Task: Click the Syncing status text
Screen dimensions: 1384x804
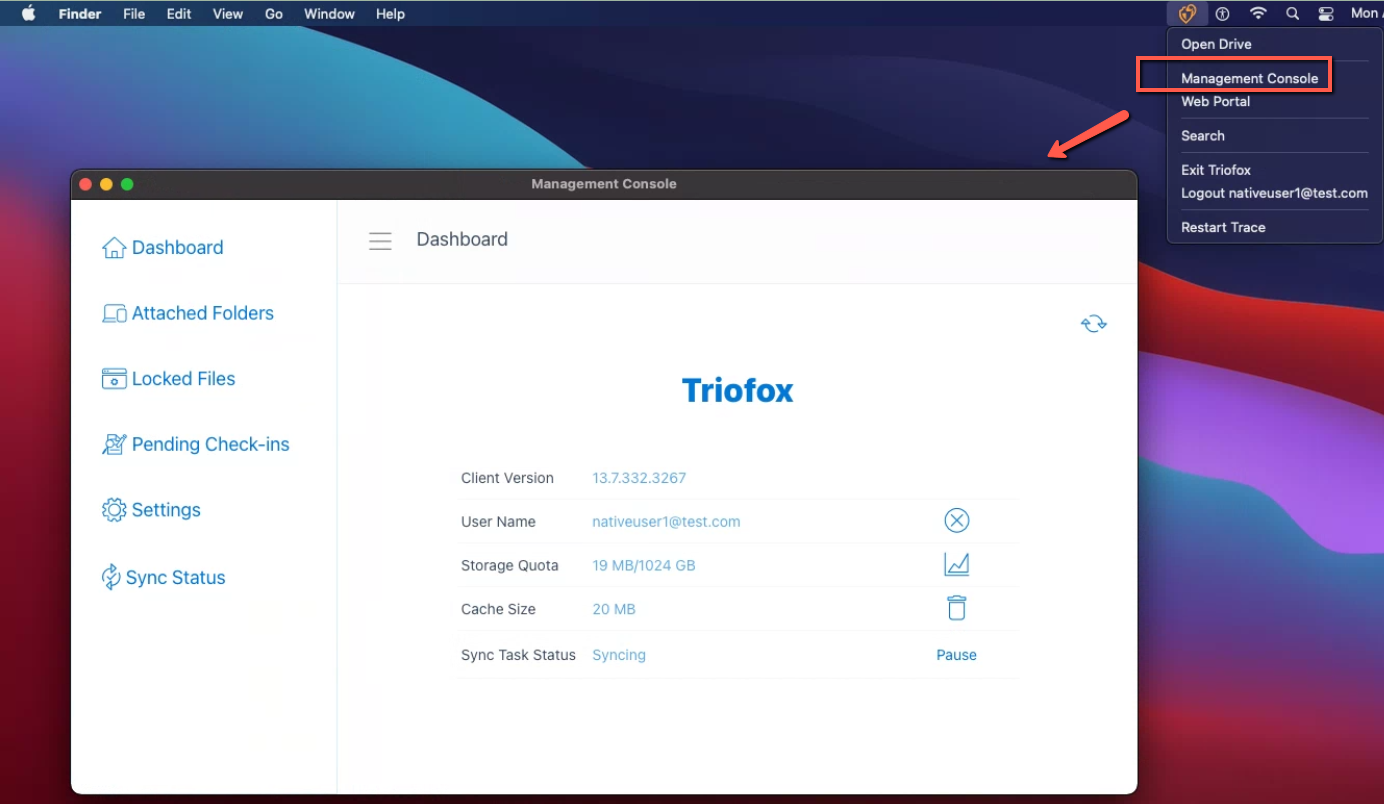Action: pos(619,655)
